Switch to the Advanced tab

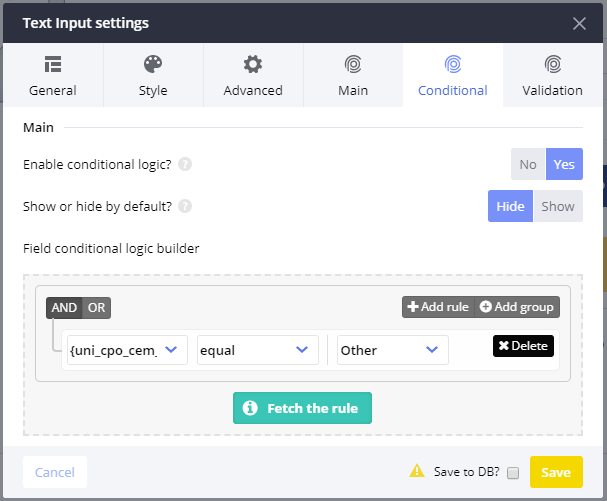point(253,75)
